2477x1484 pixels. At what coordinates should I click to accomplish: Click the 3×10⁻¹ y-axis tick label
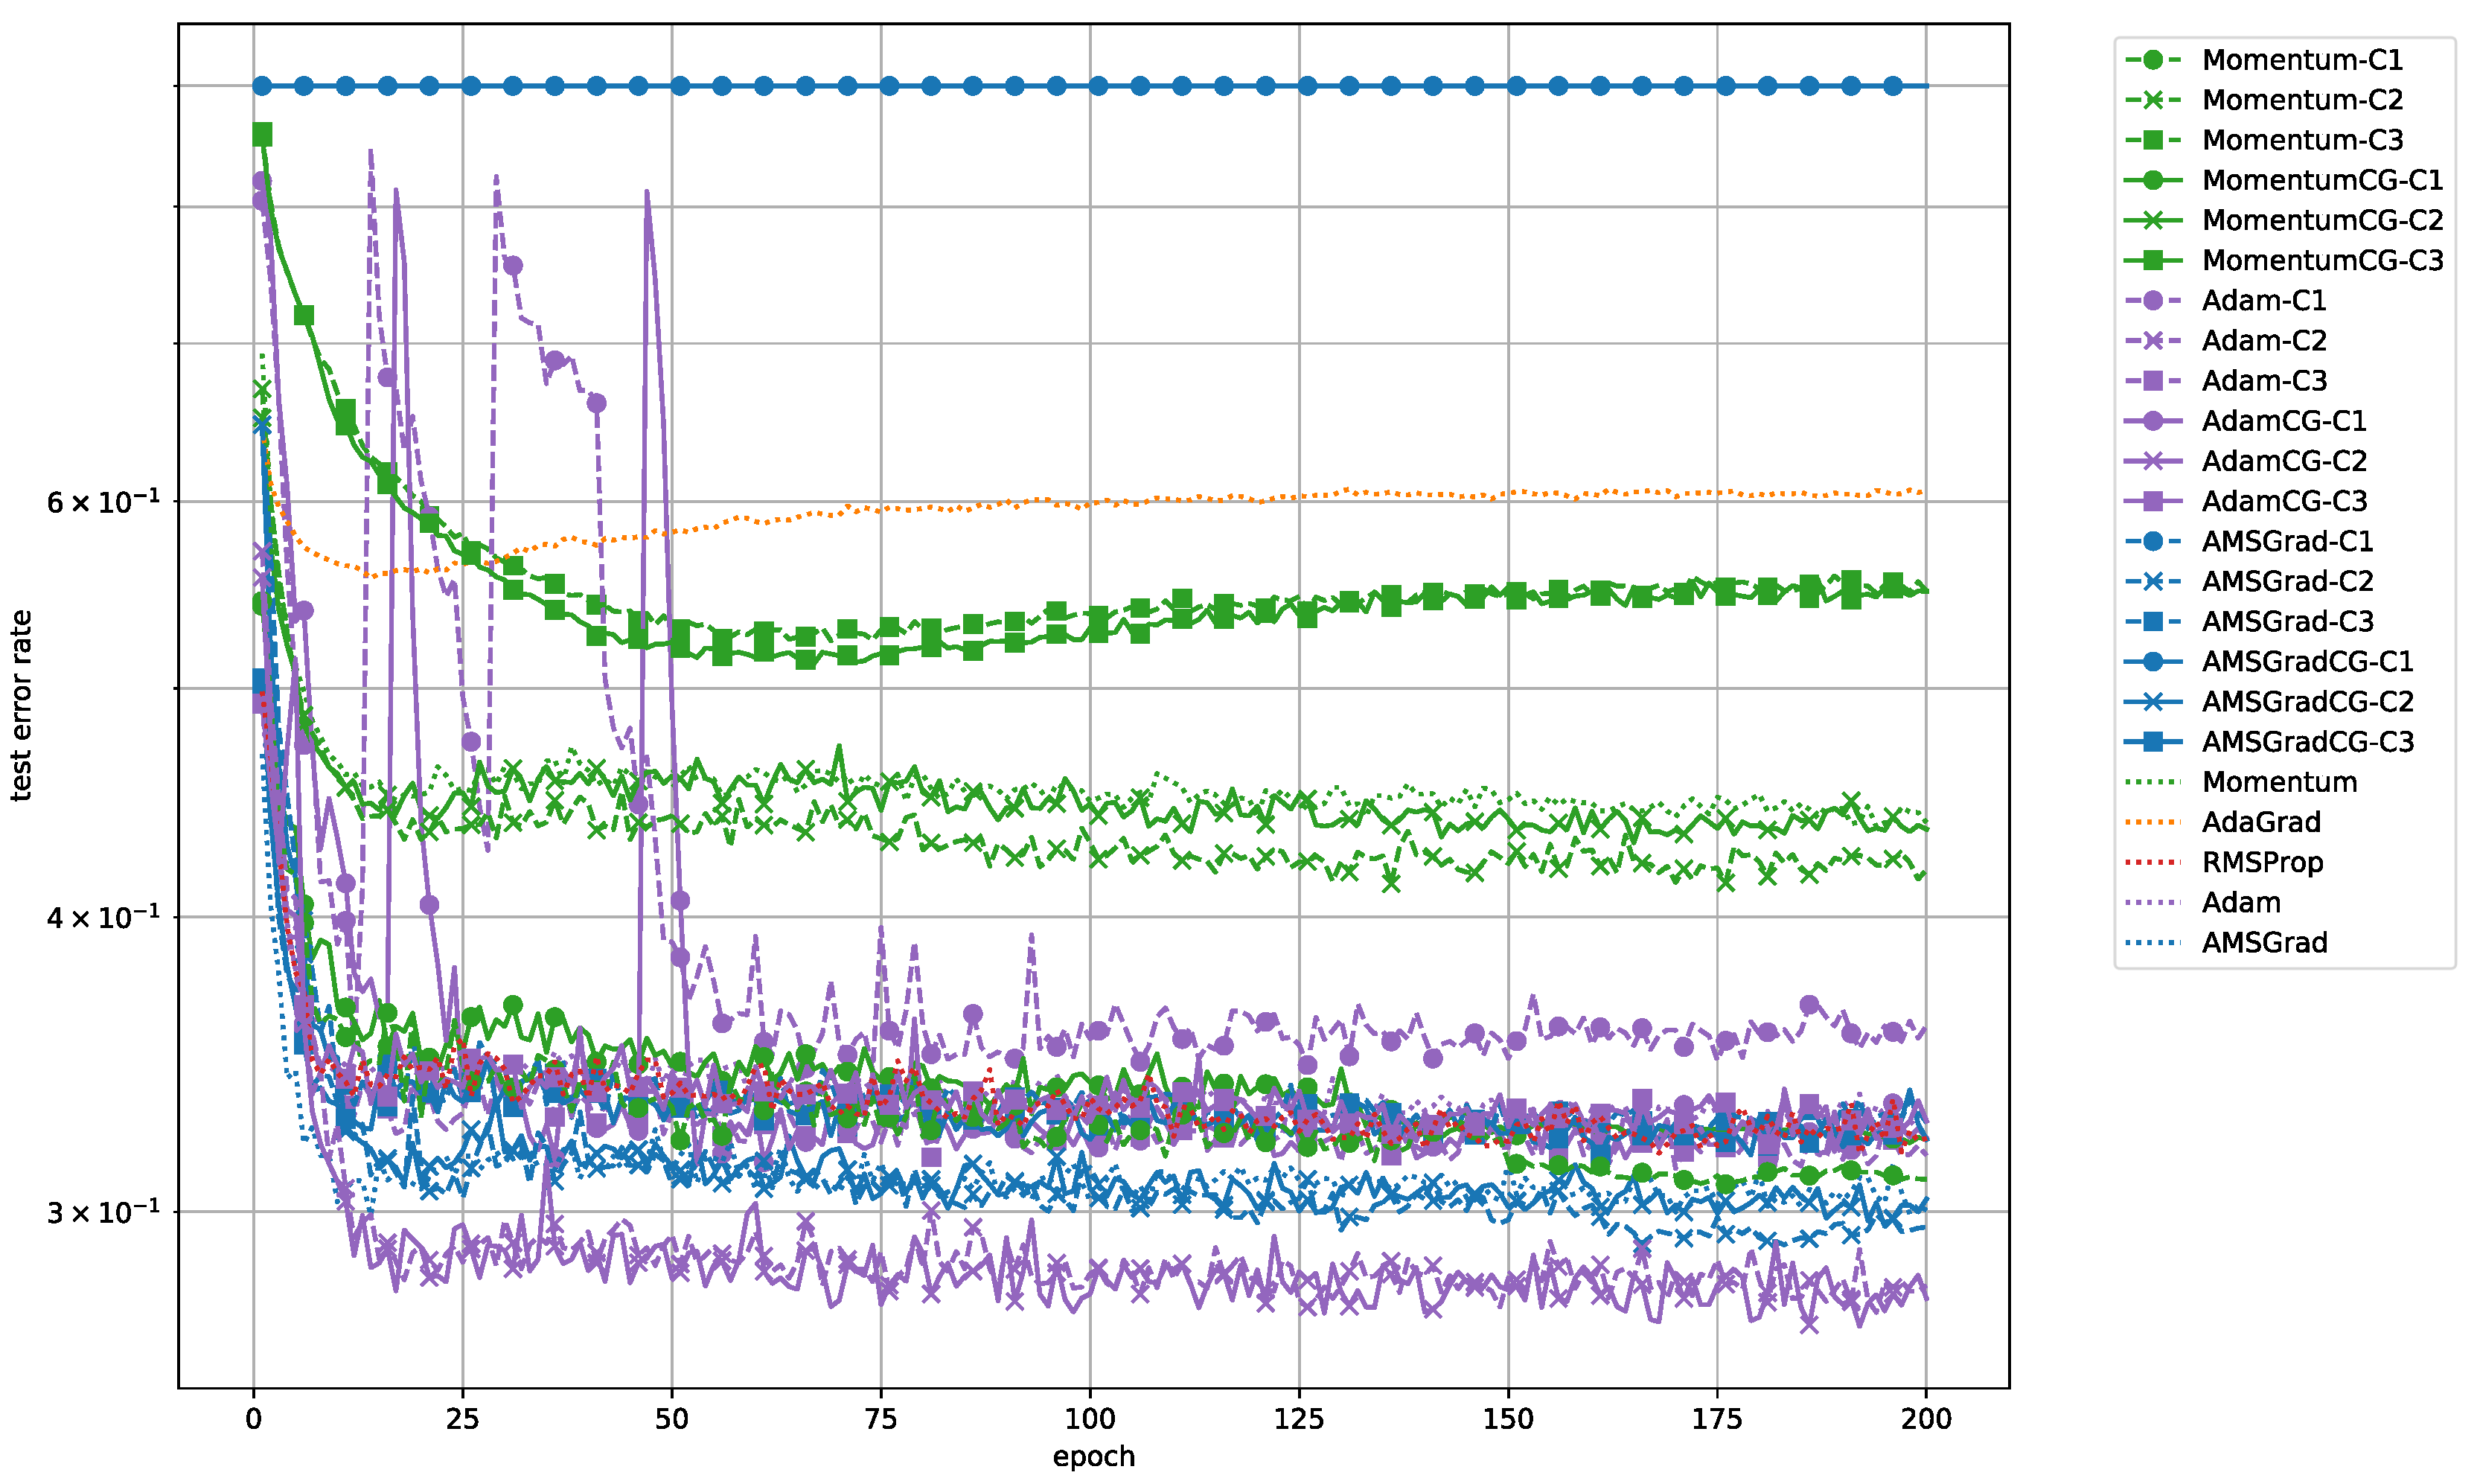(103, 1212)
